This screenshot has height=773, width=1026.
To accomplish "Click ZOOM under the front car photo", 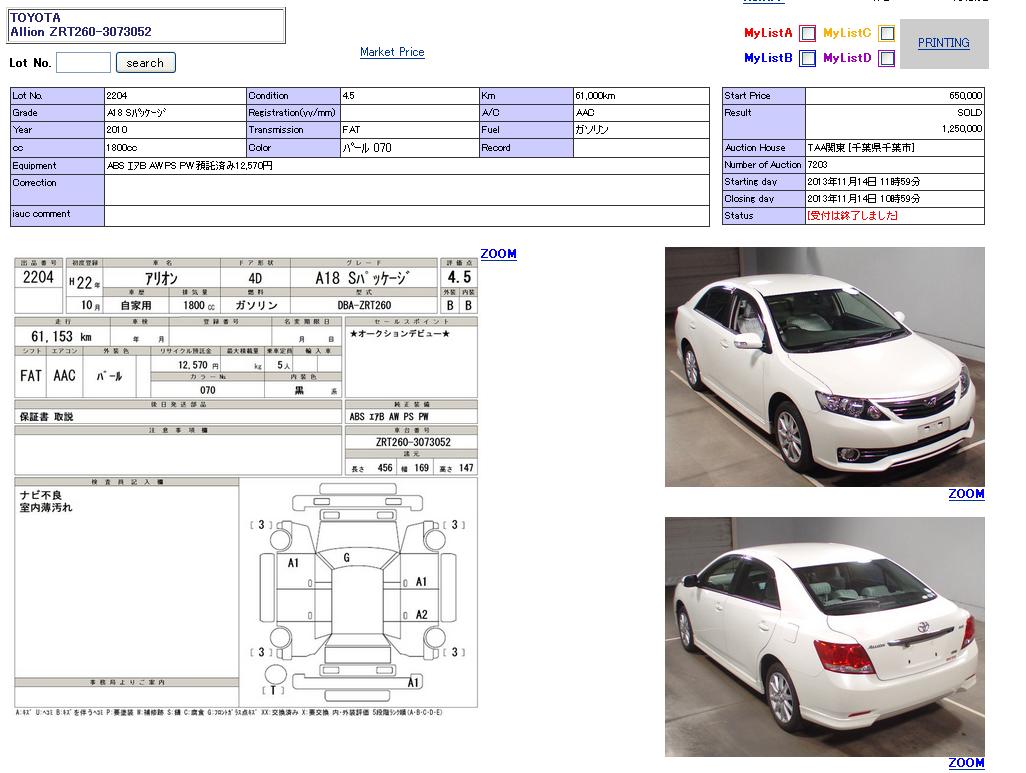I will 966,494.
